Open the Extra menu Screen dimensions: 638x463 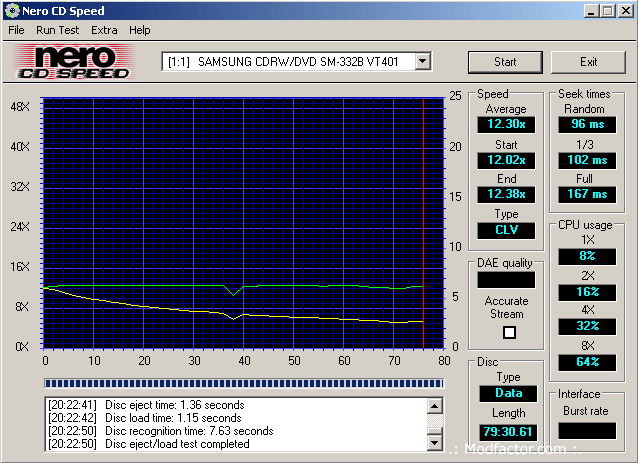(104, 30)
